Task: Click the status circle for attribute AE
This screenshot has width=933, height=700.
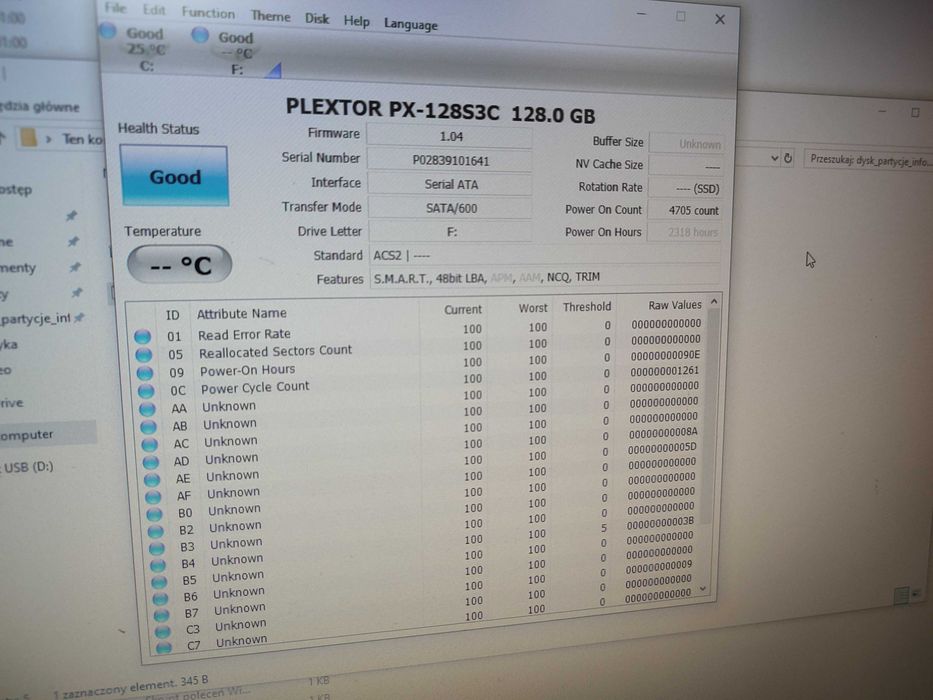Action: (x=152, y=479)
